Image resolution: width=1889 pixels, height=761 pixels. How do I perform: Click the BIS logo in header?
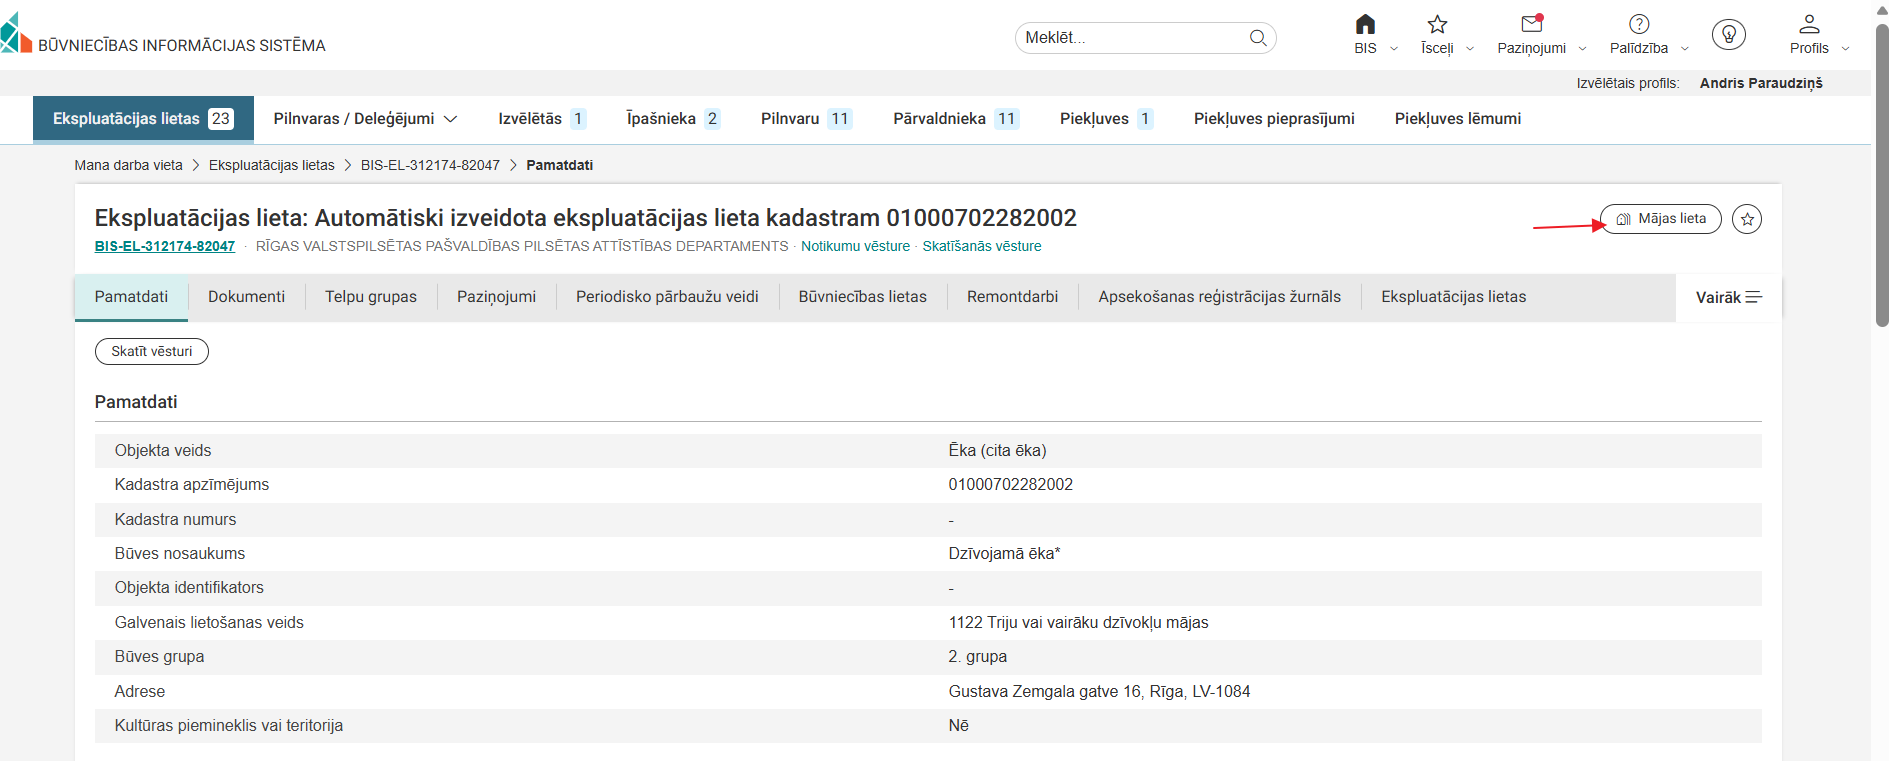[x=16, y=34]
